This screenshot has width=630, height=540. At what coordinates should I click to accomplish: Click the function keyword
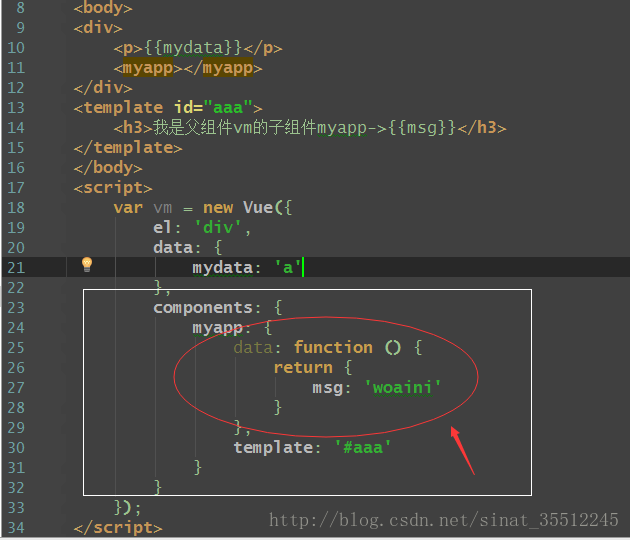click(x=333, y=348)
